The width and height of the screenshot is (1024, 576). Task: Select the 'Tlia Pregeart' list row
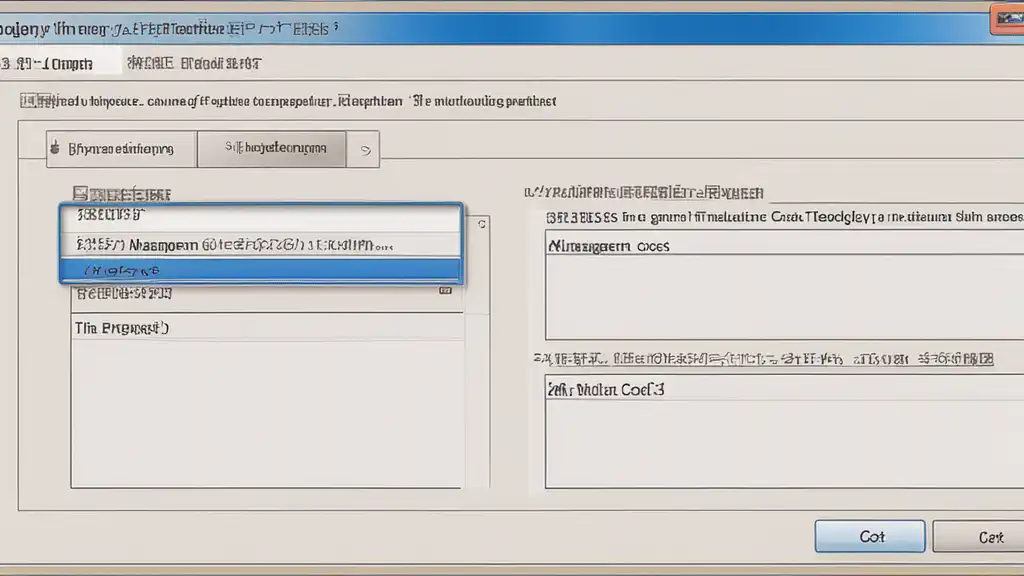point(267,328)
